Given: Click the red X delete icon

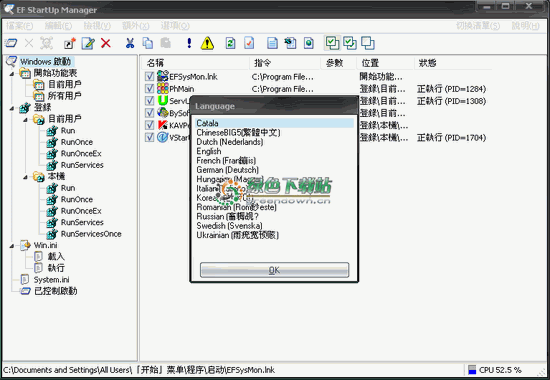Looking at the screenshot, I should click(x=106, y=43).
